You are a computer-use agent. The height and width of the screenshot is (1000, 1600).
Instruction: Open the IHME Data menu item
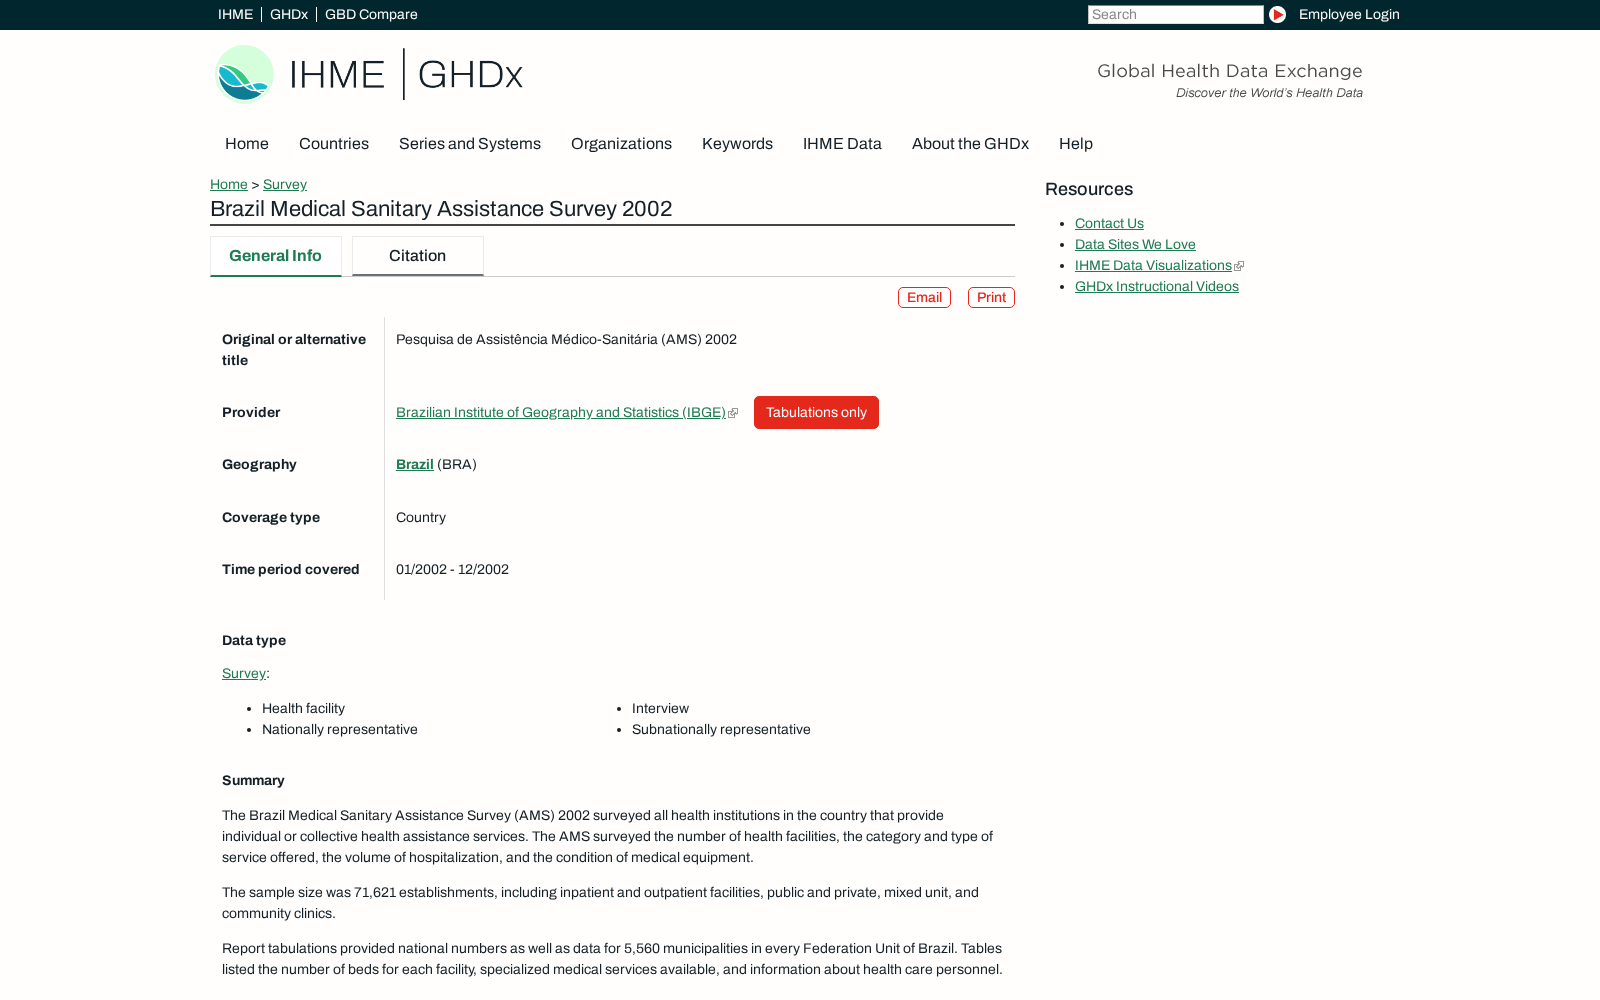click(842, 144)
